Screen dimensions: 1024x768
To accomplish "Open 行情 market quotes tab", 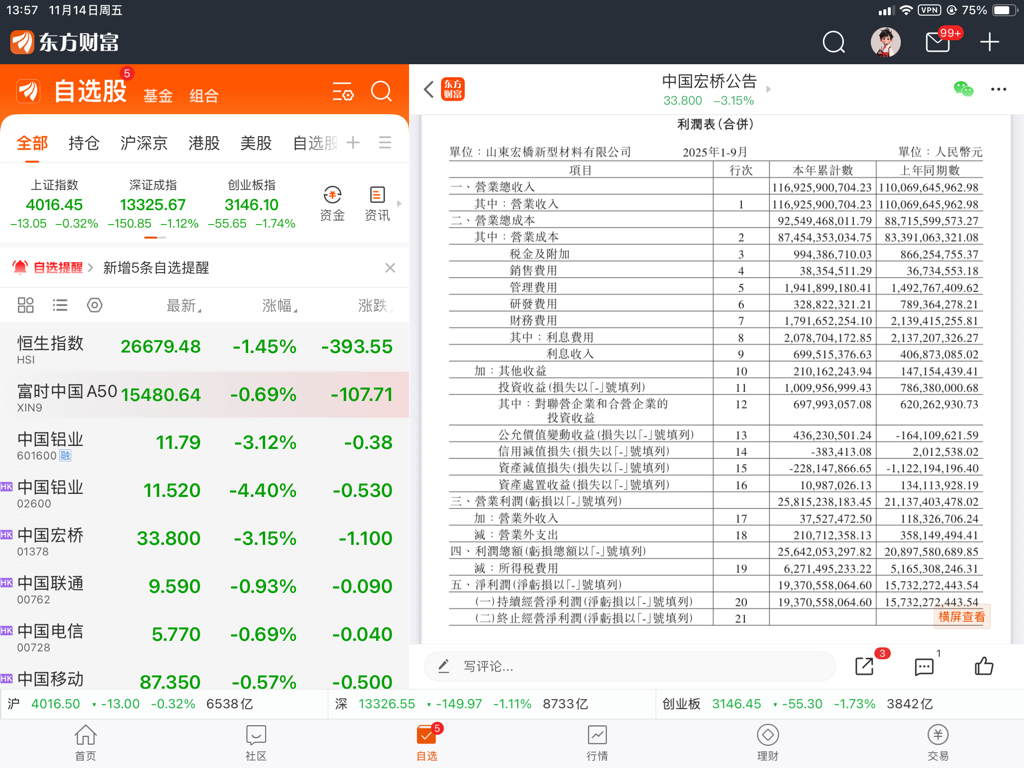I will (597, 743).
